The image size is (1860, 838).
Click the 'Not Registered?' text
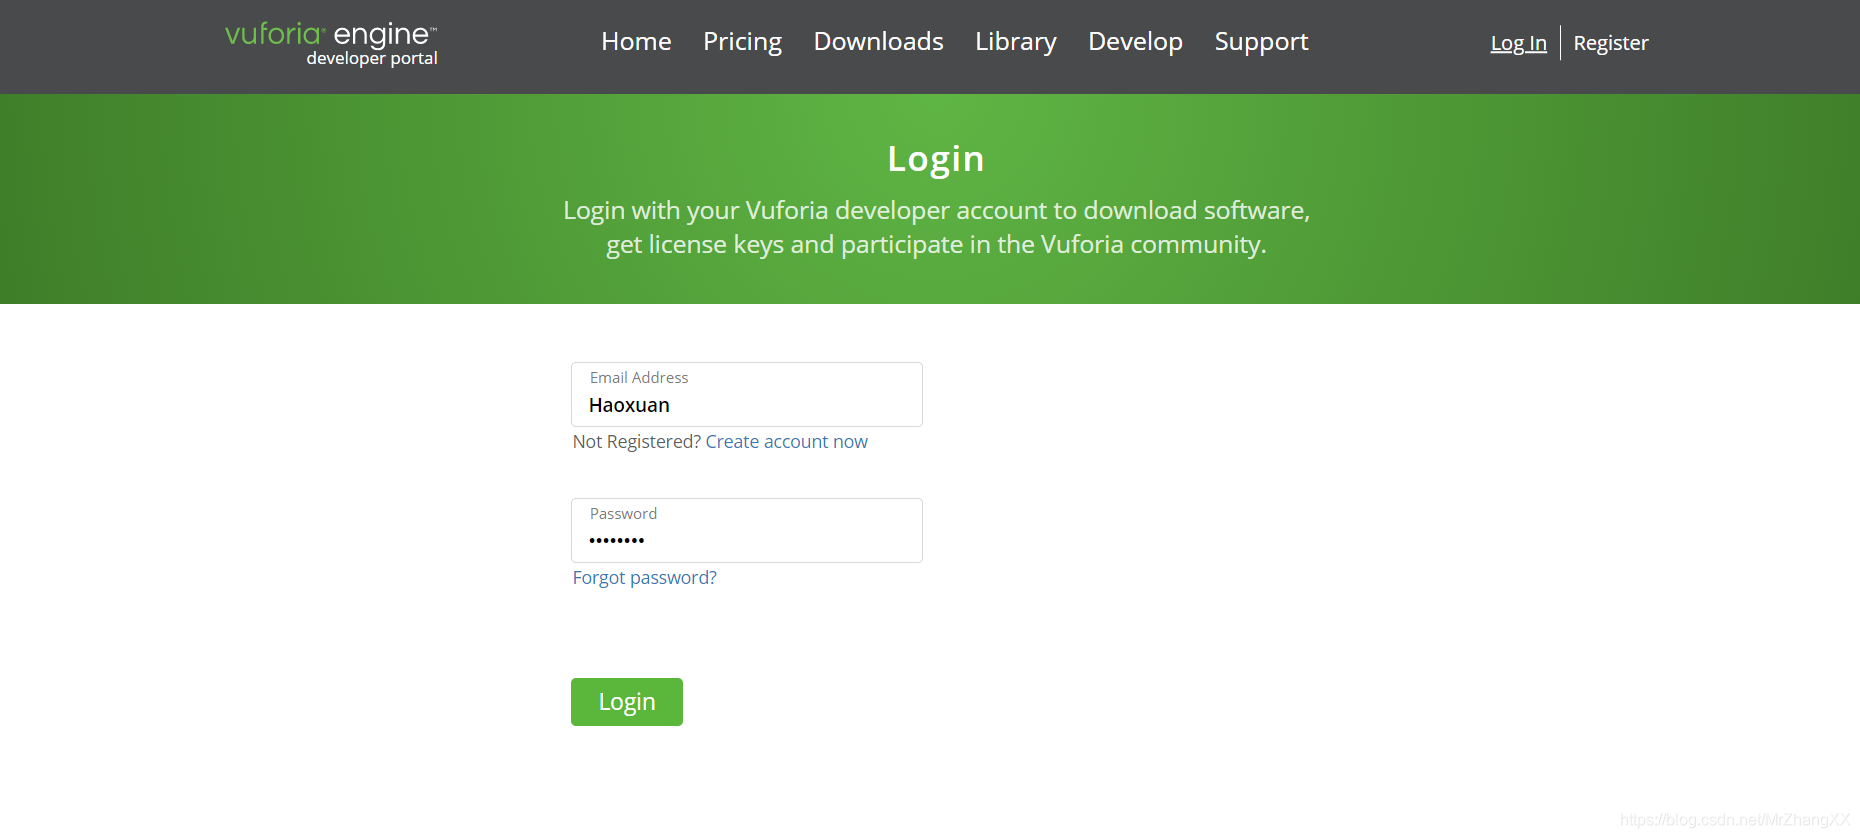[636, 442]
